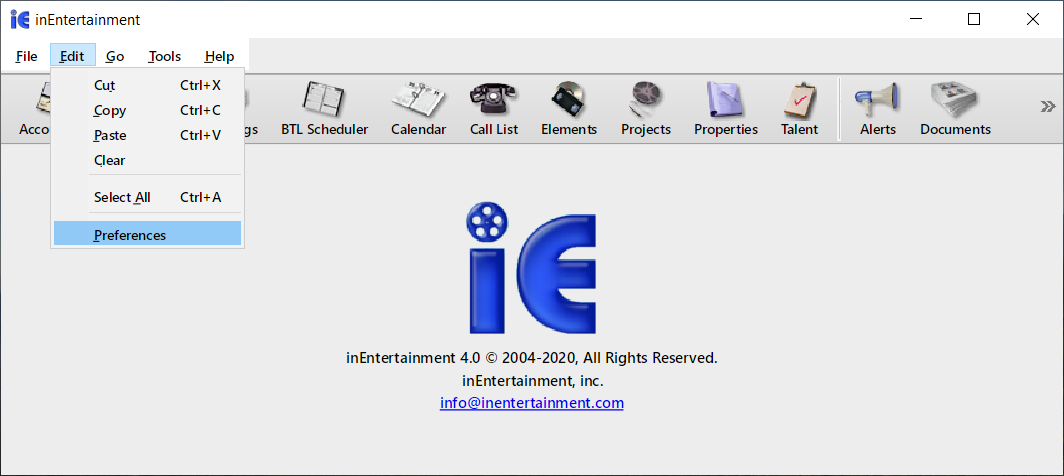Maximize the inEntertainment window
This screenshot has height=476, width=1064.
[x=974, y=19]
